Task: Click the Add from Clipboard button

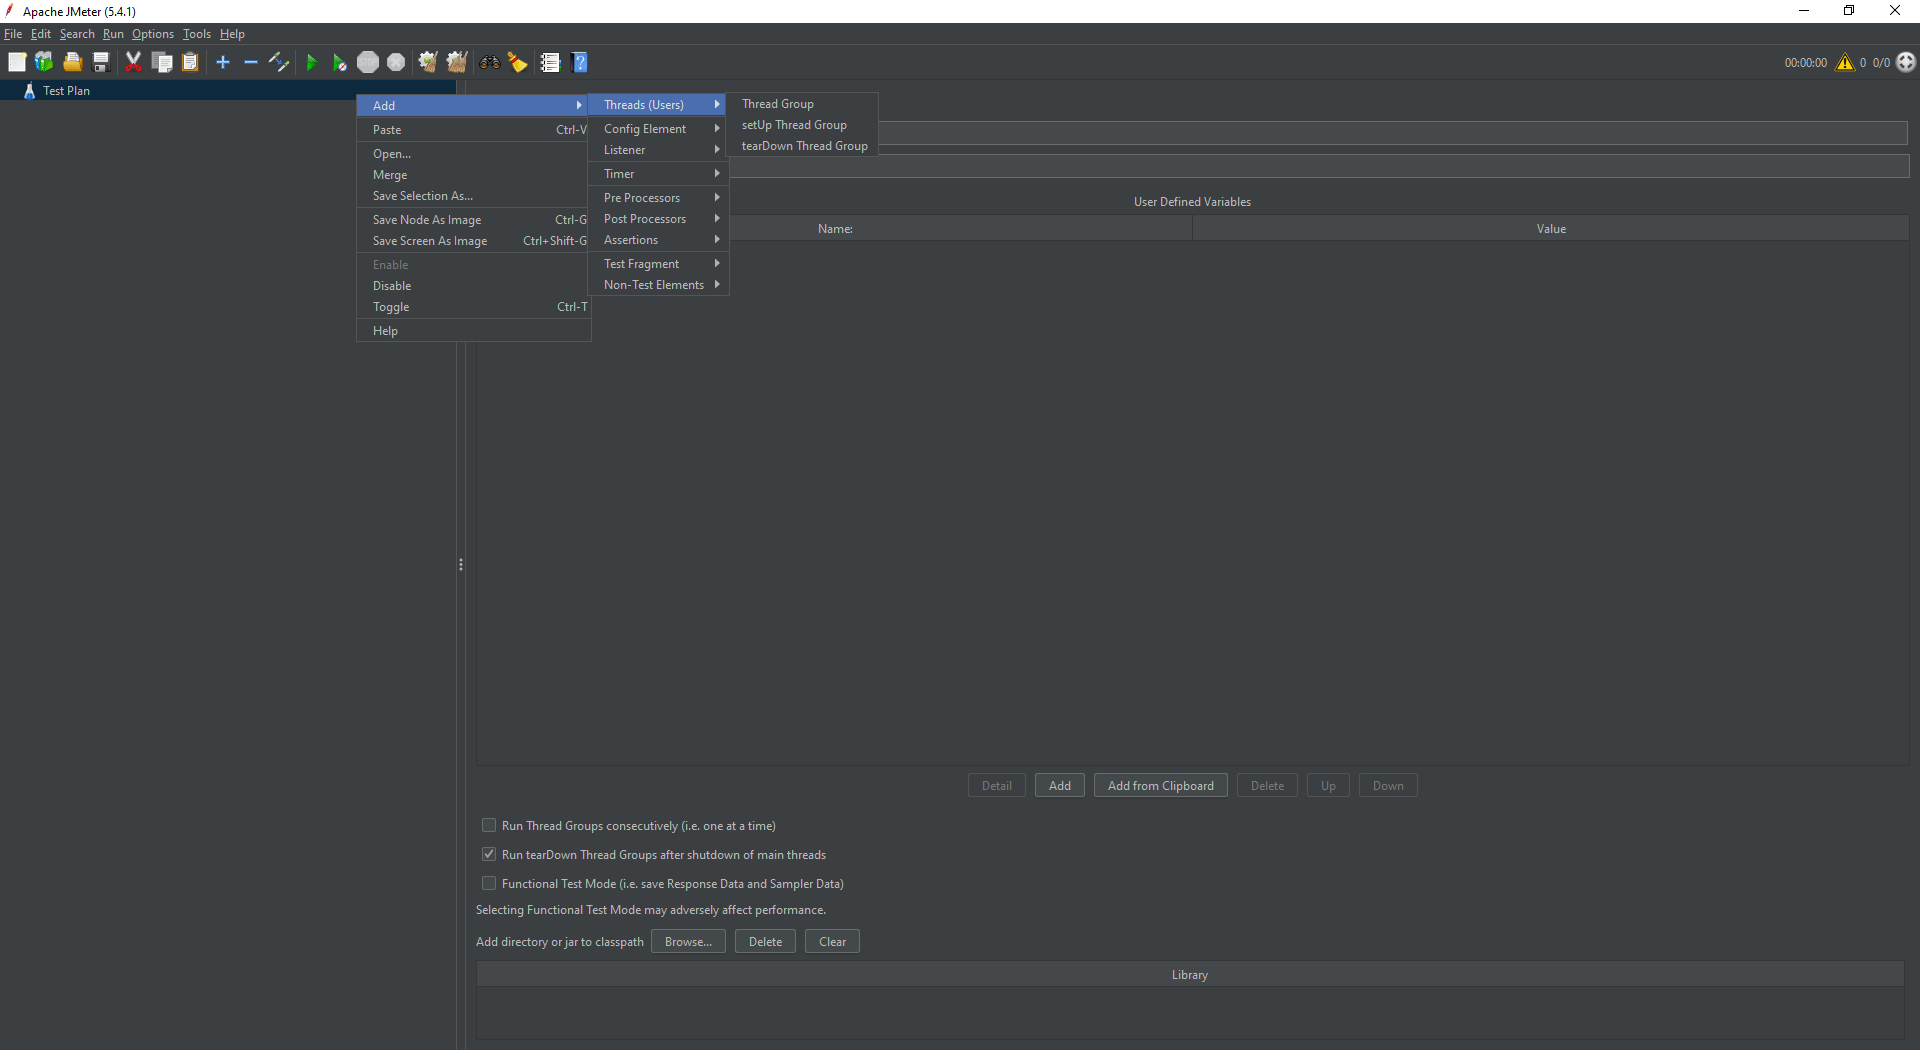Action: tap(1160, 785)
